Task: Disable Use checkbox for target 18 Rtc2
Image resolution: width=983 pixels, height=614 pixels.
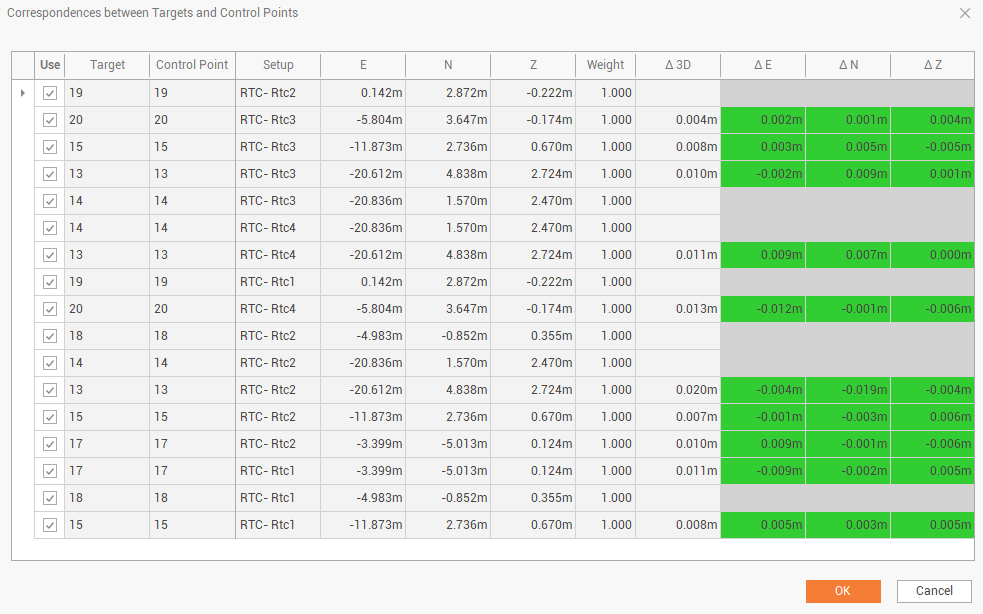Action: pos(50,336)
